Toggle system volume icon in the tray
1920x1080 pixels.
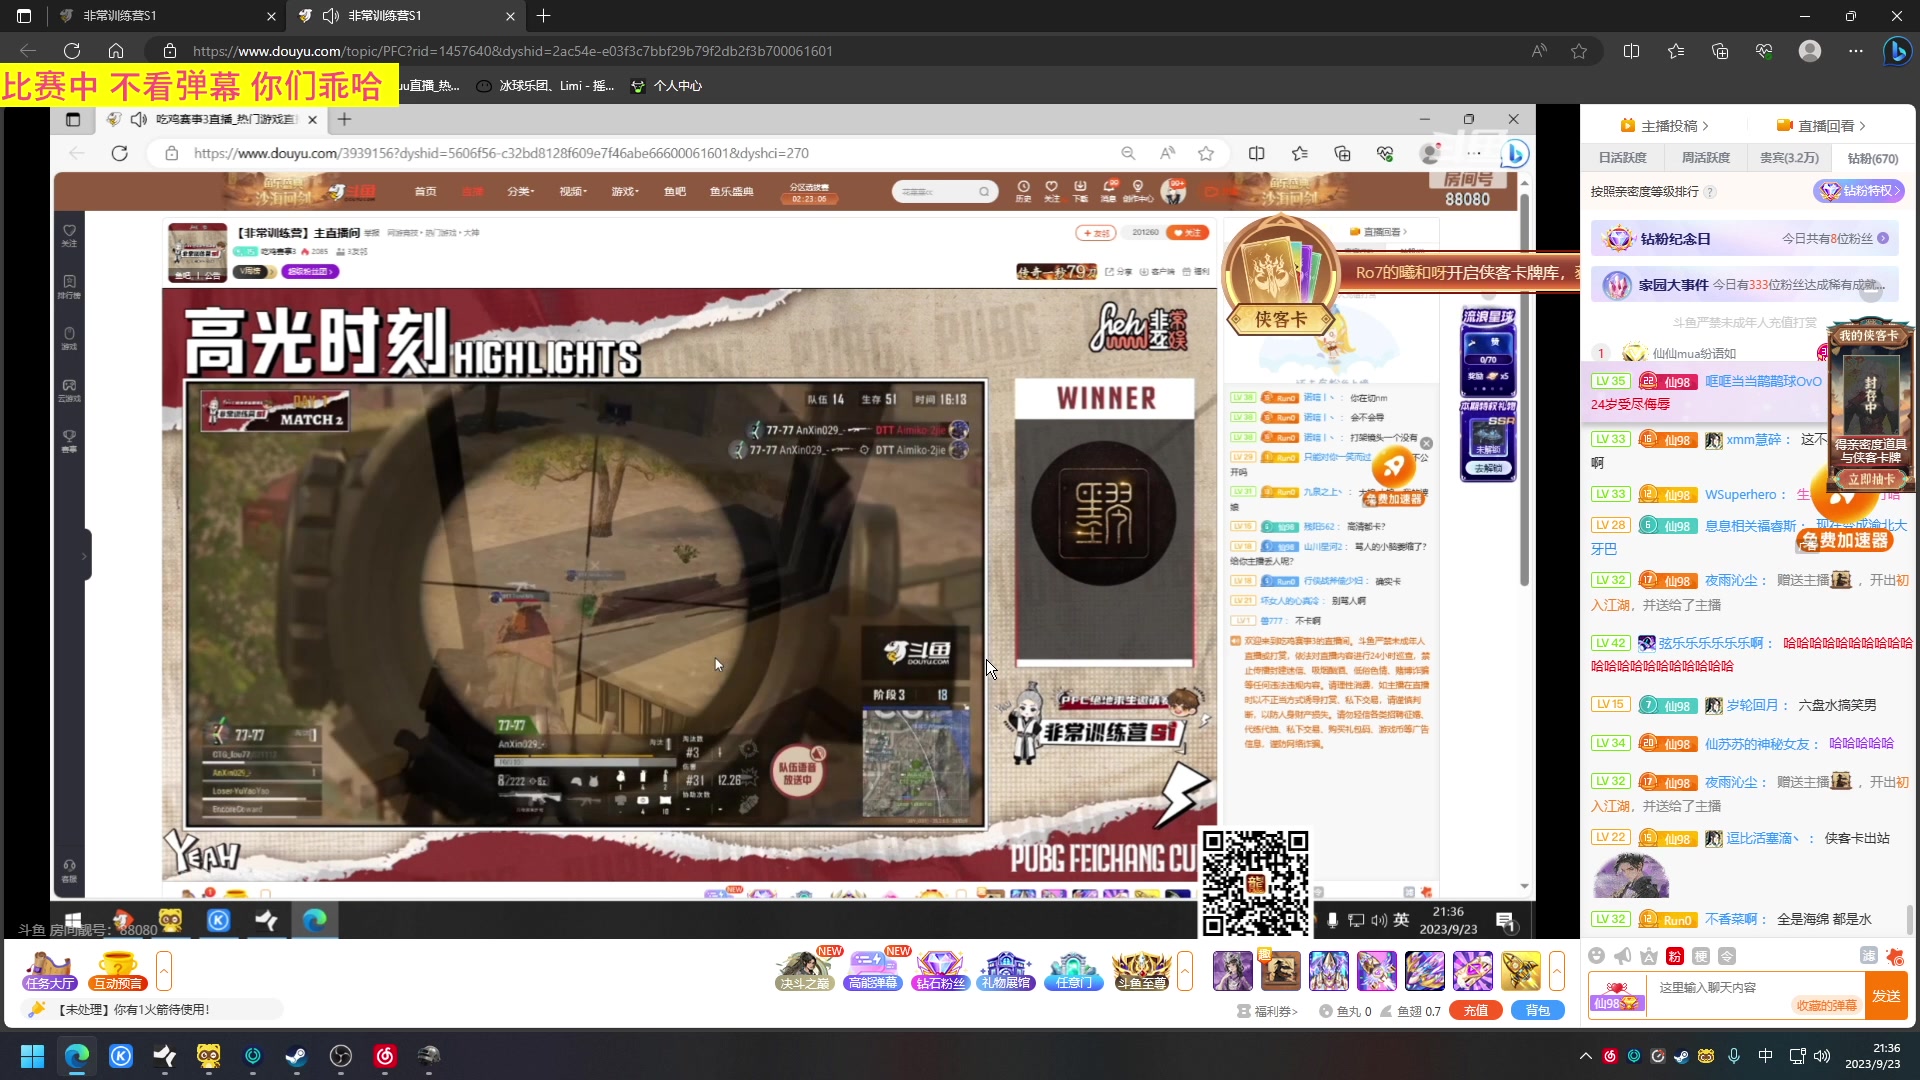[x=1822, y=1056]
